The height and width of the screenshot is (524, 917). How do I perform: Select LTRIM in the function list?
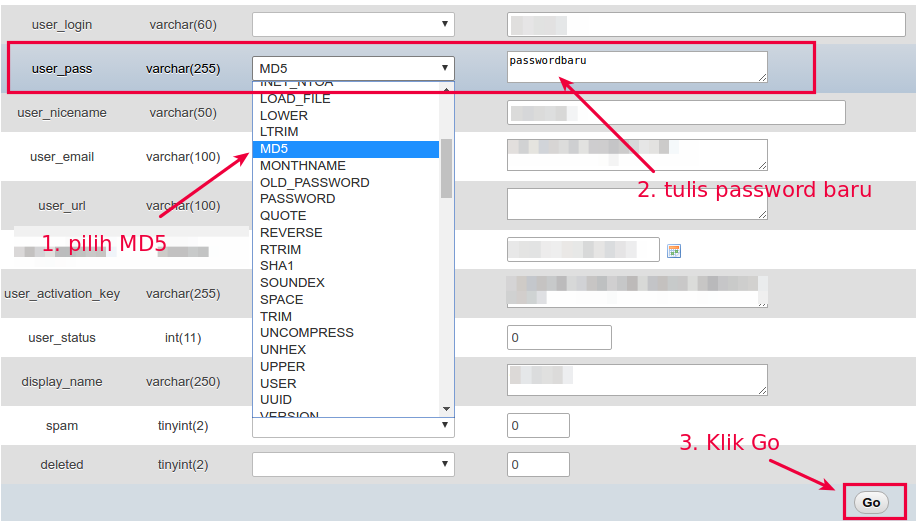[279, 132]
